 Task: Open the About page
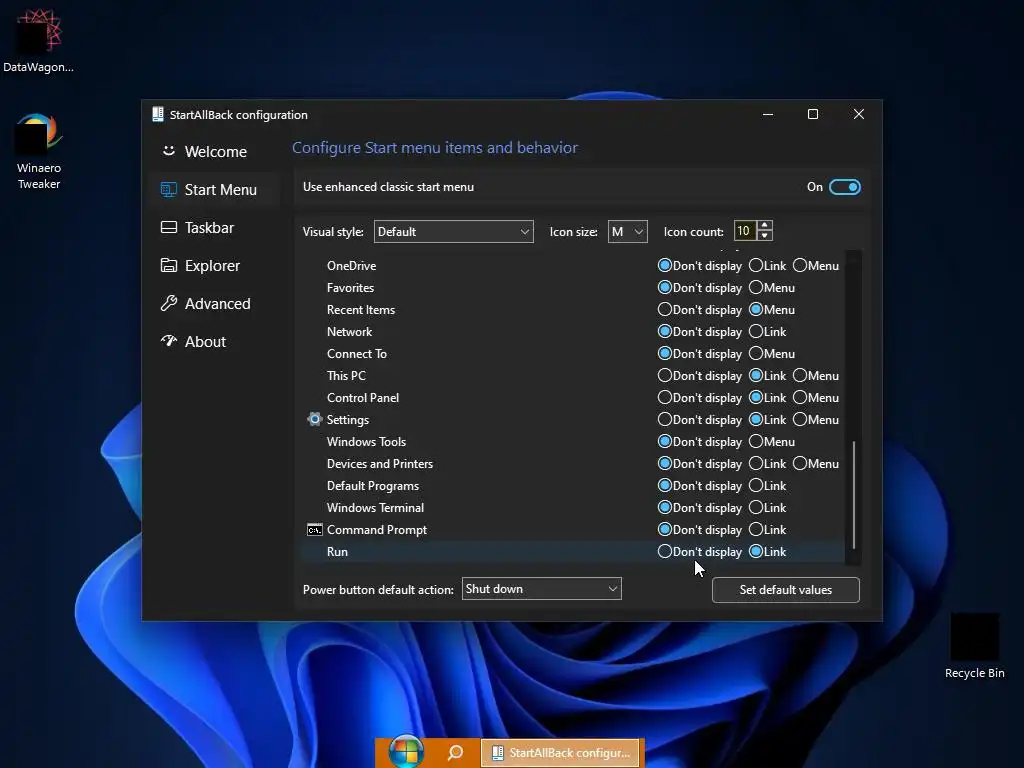click(x=216, y=342)
